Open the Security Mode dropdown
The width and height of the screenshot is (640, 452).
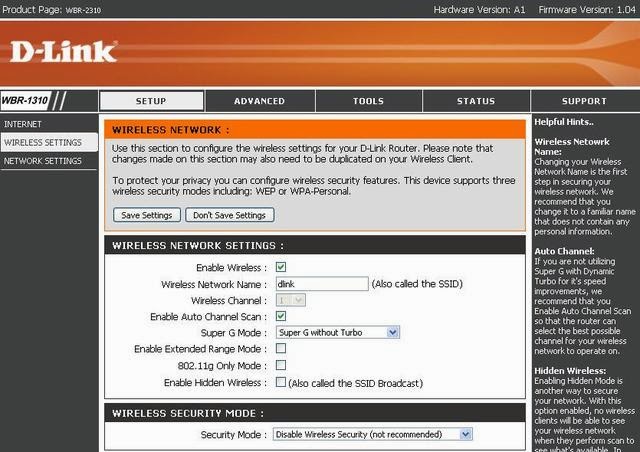click(373, 434)
